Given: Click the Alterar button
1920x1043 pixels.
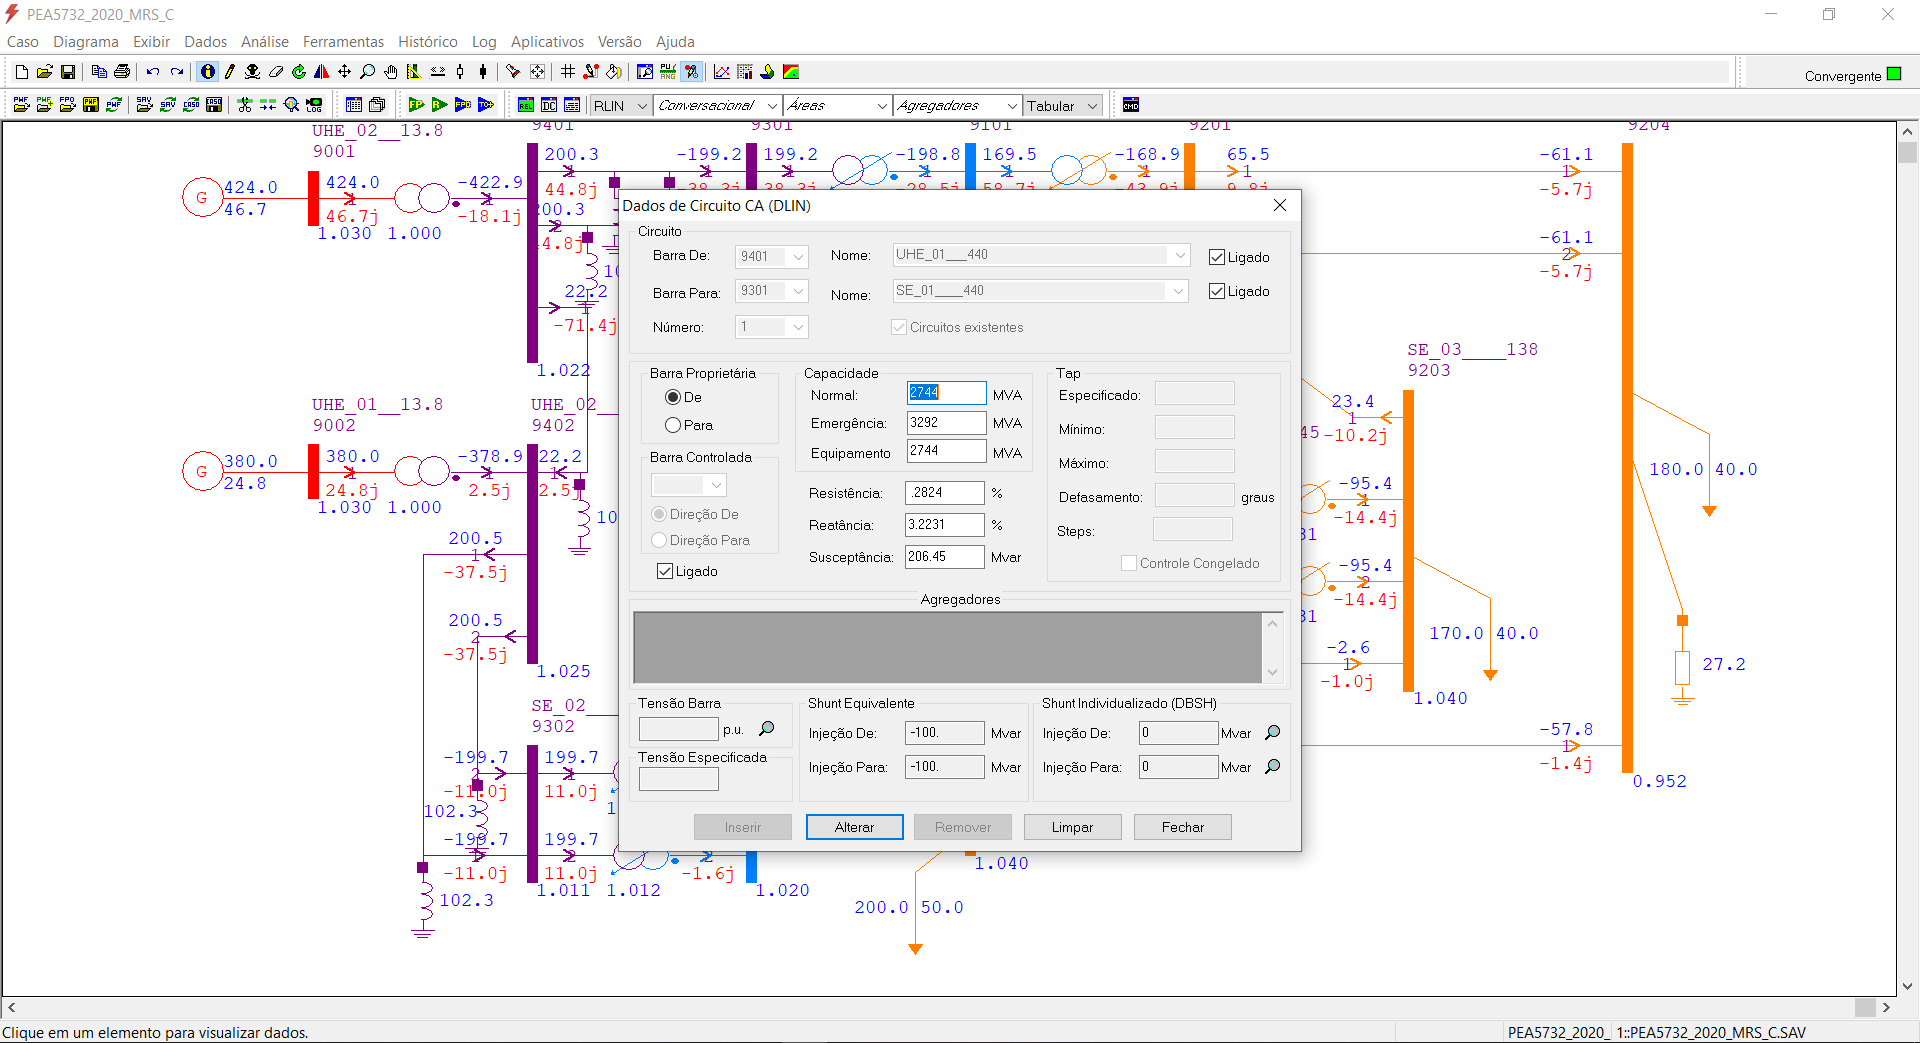Looking at the screenshot, I should [x=854, y=827].
